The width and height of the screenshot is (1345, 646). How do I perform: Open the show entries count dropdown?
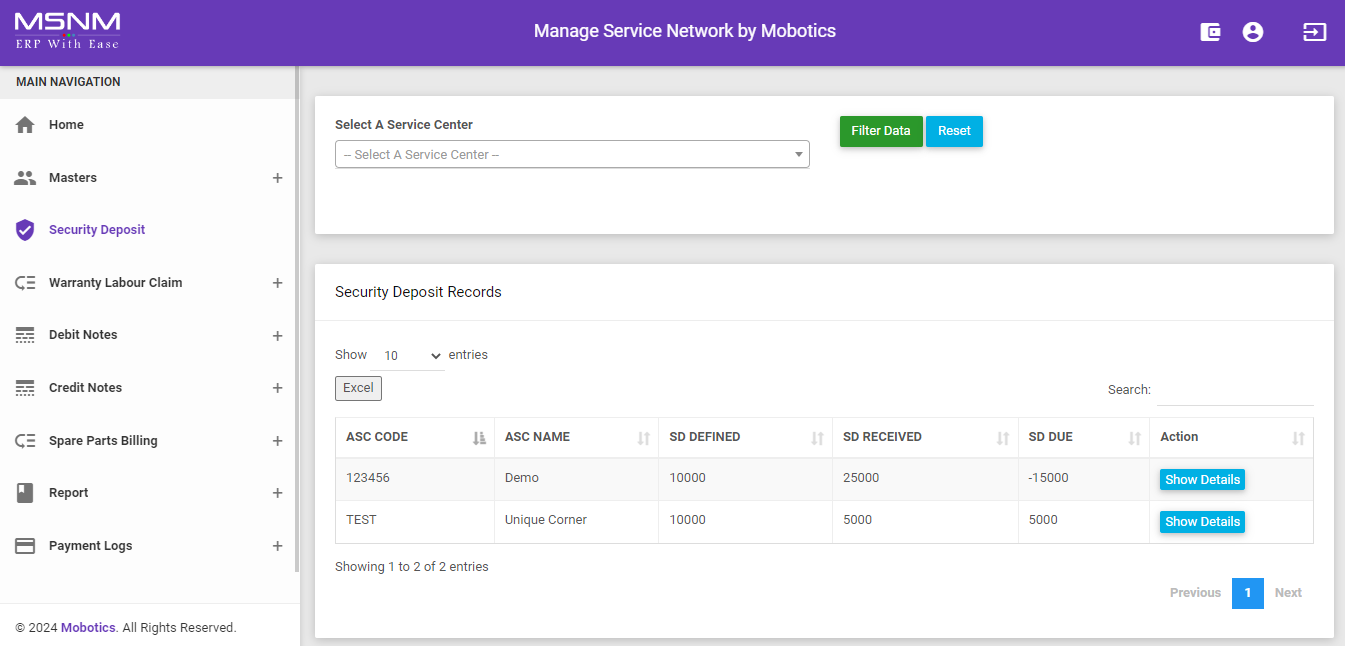click(x=412, y=356)
